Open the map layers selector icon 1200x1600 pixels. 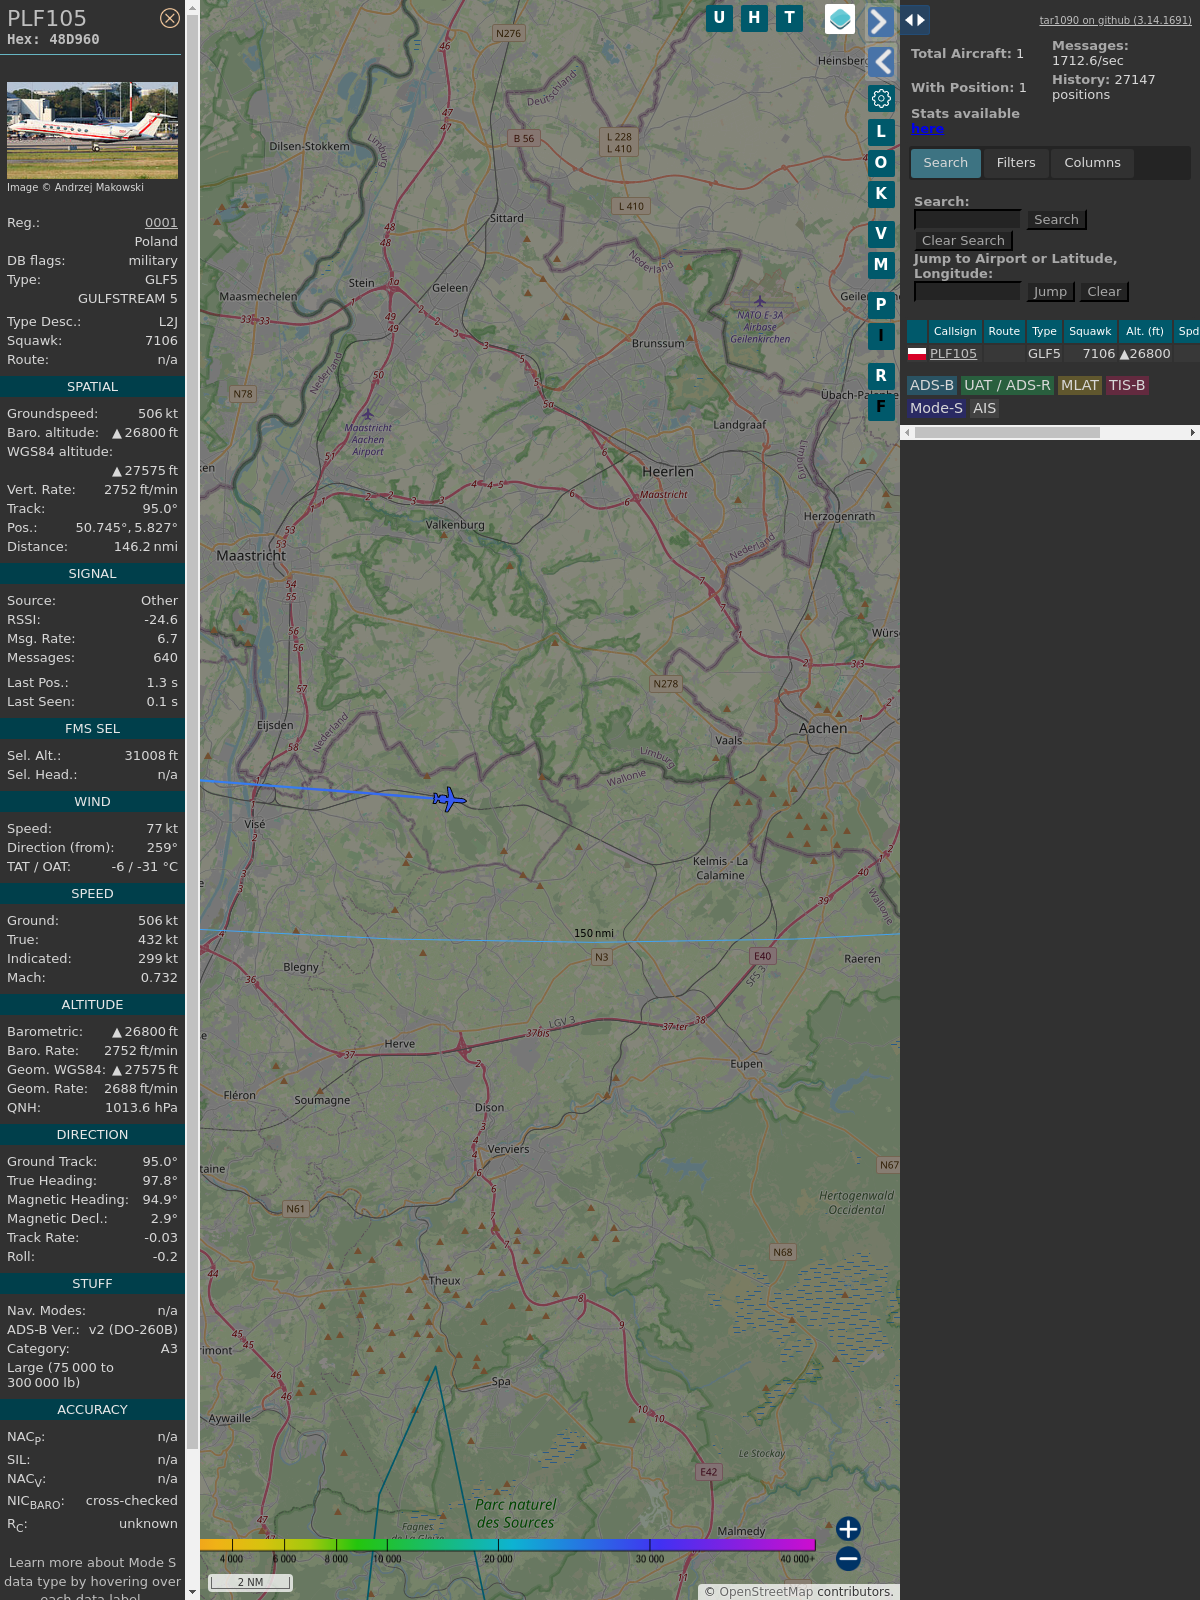pos(840,19)
